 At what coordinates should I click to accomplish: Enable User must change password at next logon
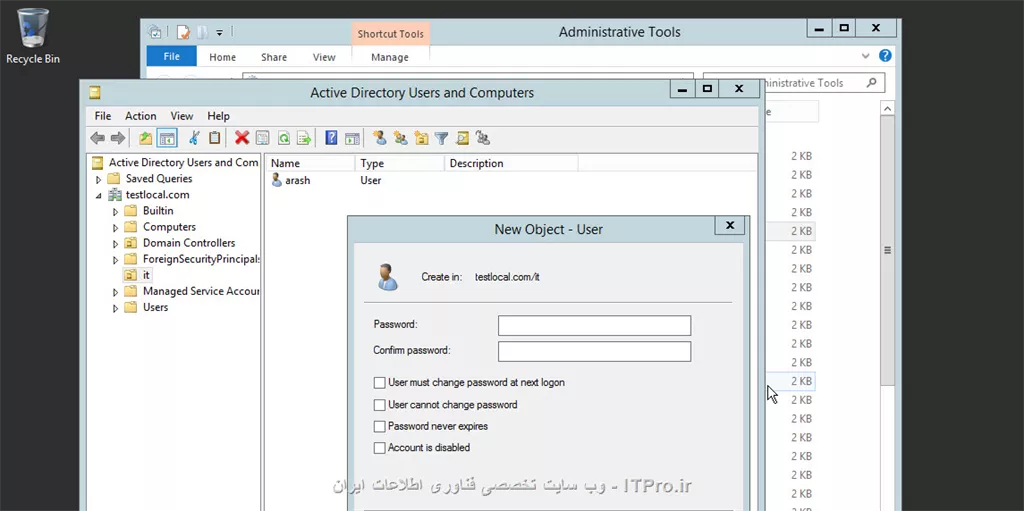[379, 383]
